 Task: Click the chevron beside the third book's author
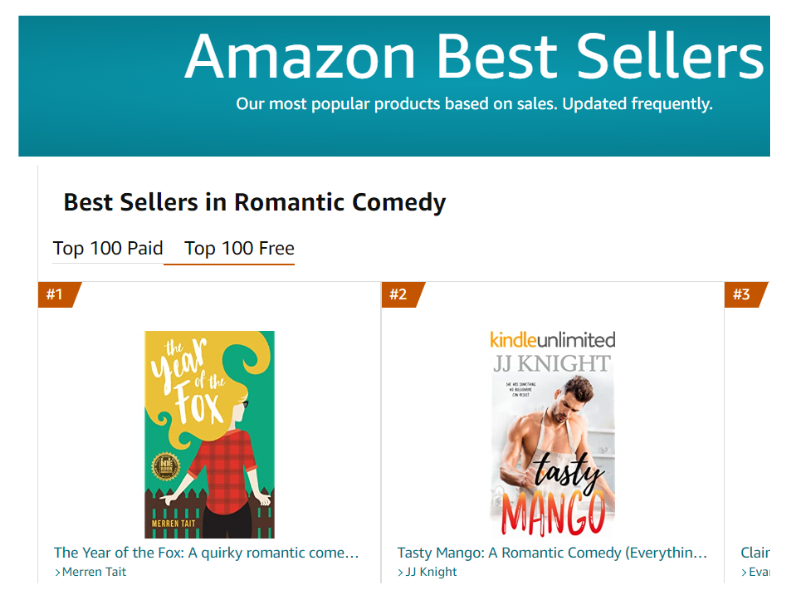[744, 572]
